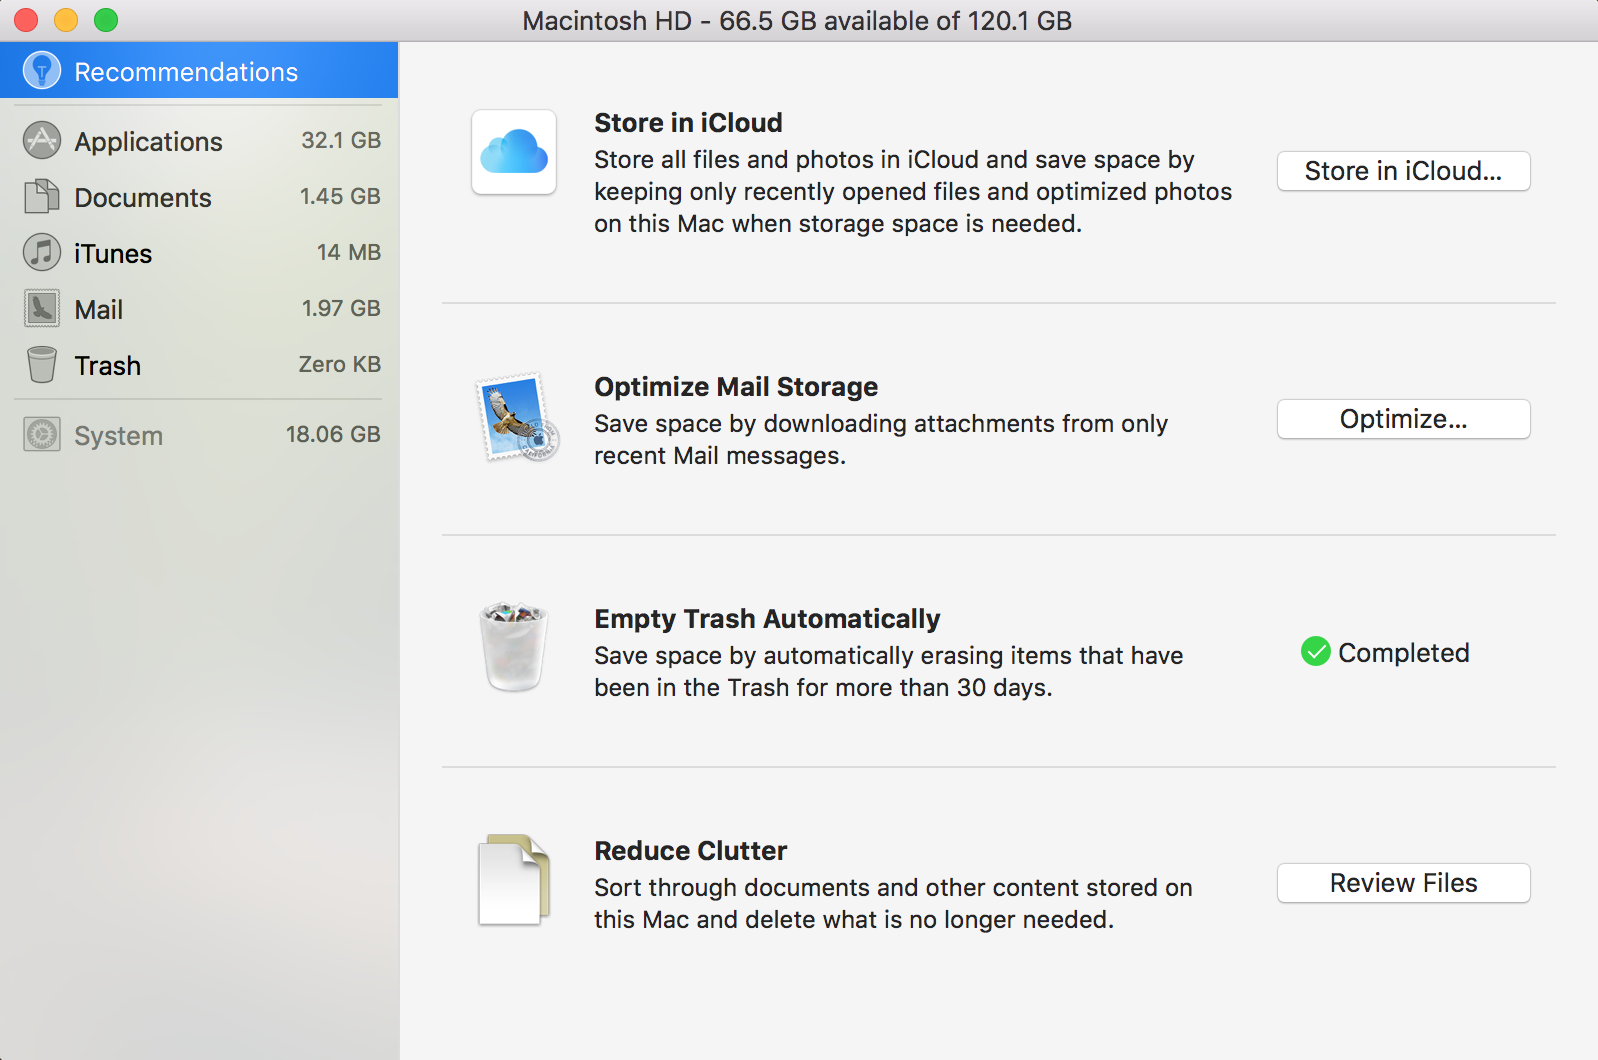Click the Mail attachments description text

(x=881, y=439)
